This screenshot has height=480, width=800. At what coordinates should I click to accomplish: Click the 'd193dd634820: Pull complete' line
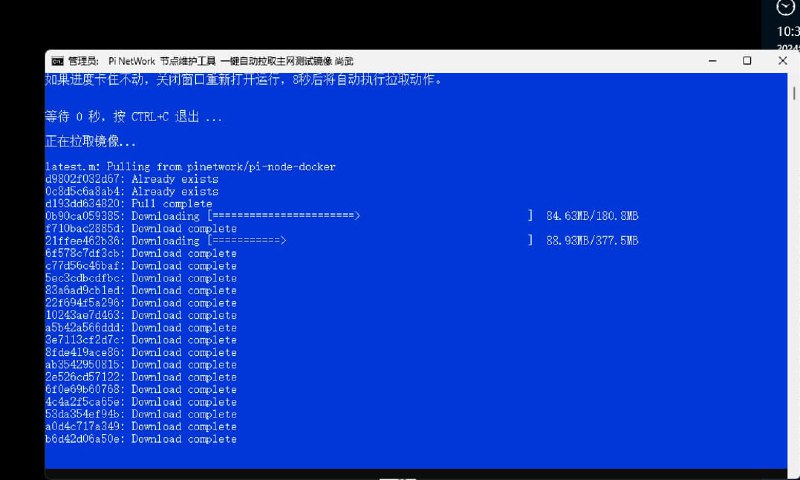click(x=128, y=204)
